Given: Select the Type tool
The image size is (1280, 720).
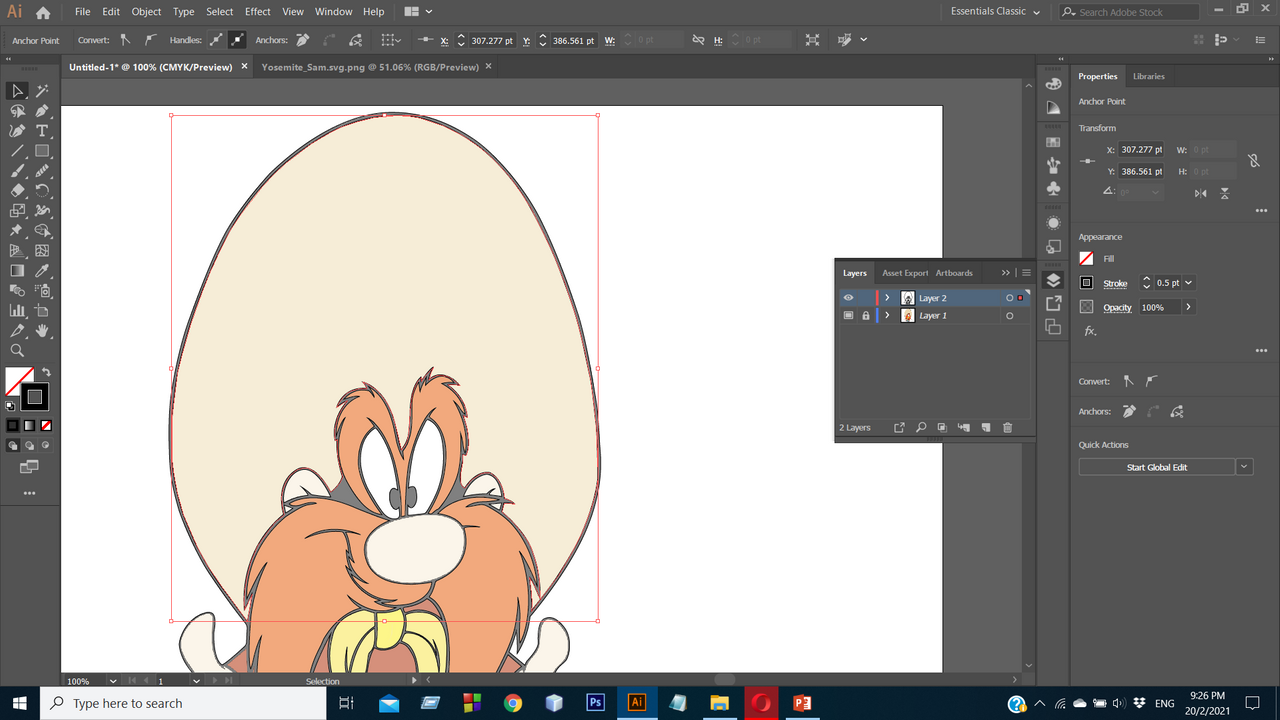Looking at the screenshot, I should 42,131.
